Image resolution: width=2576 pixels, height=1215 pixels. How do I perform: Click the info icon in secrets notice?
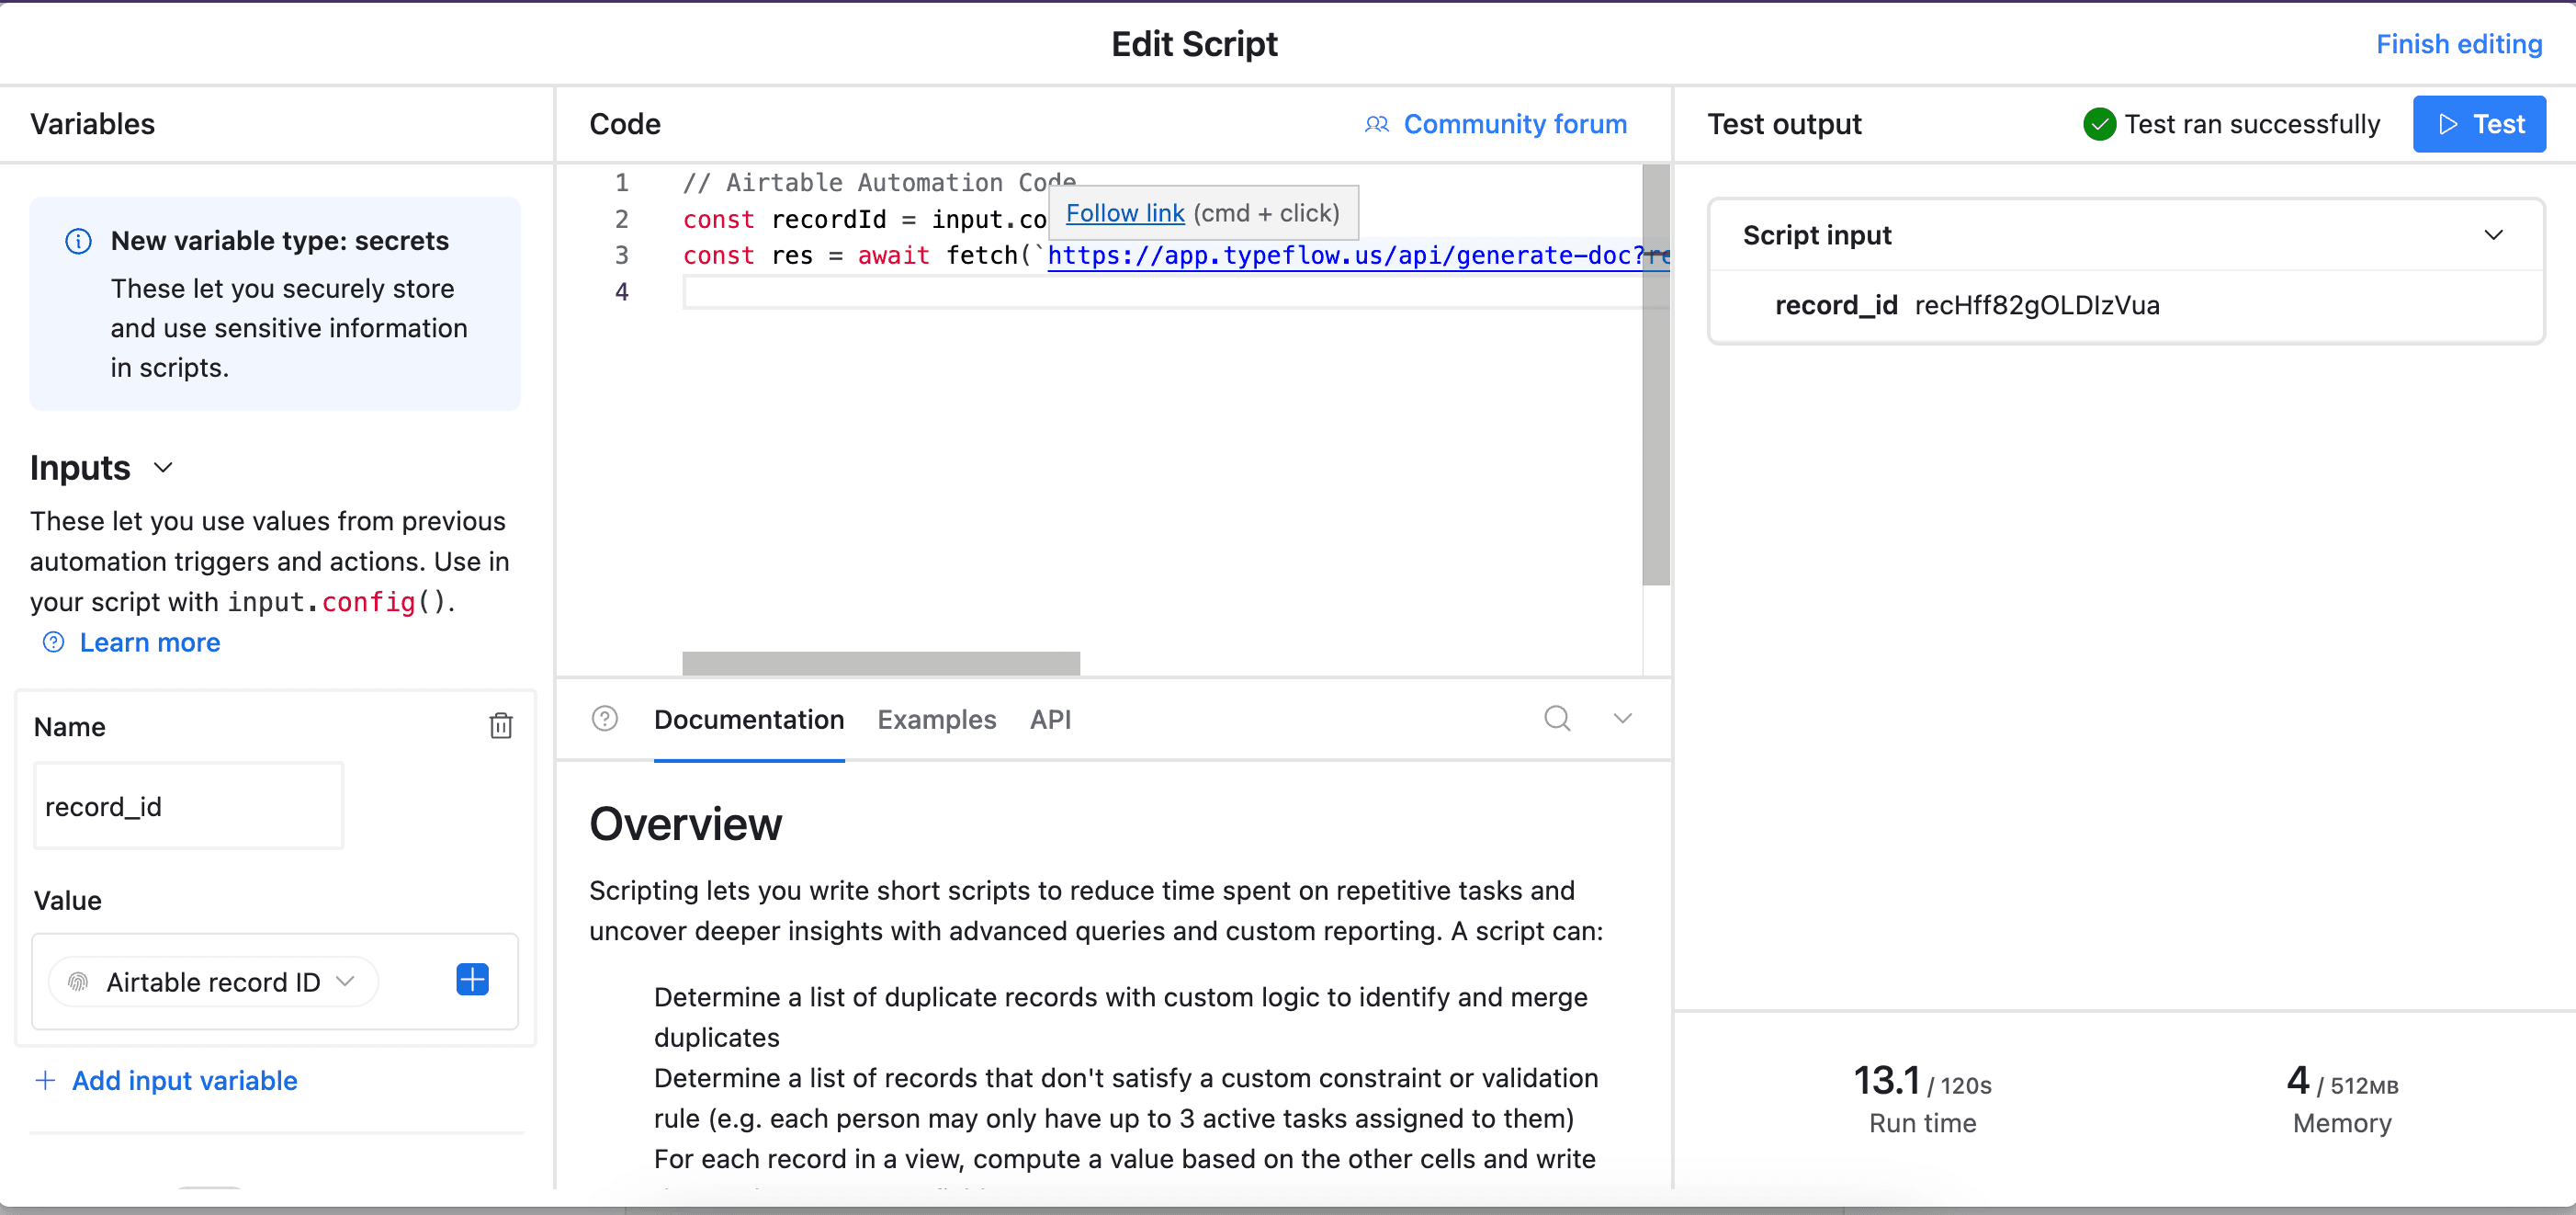click(x=78, y=241)
